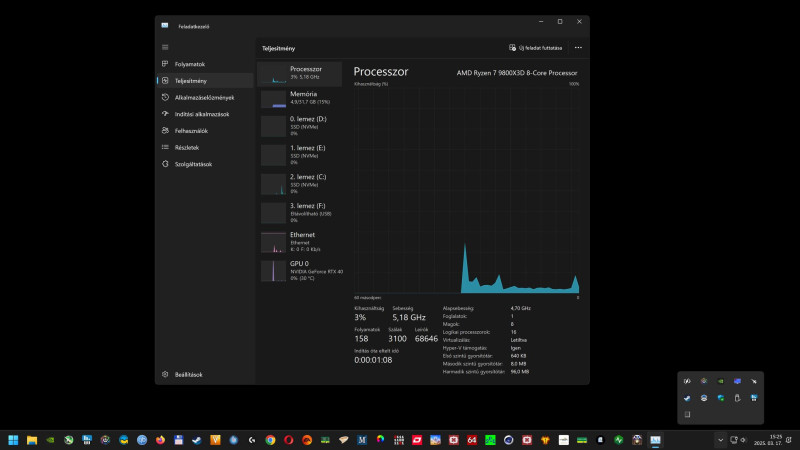Click the AMD Ryzen 7 9800X3D label

pyautogui.click(x=517, y=73)
